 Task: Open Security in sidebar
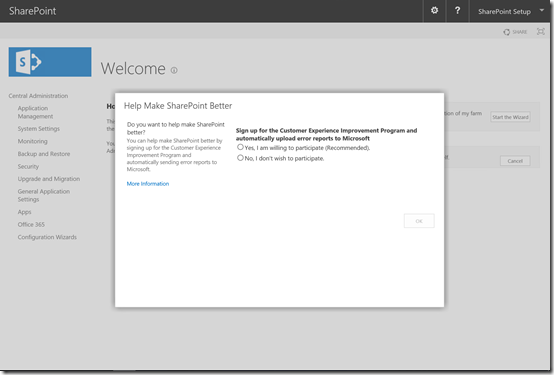coord(28,166)
